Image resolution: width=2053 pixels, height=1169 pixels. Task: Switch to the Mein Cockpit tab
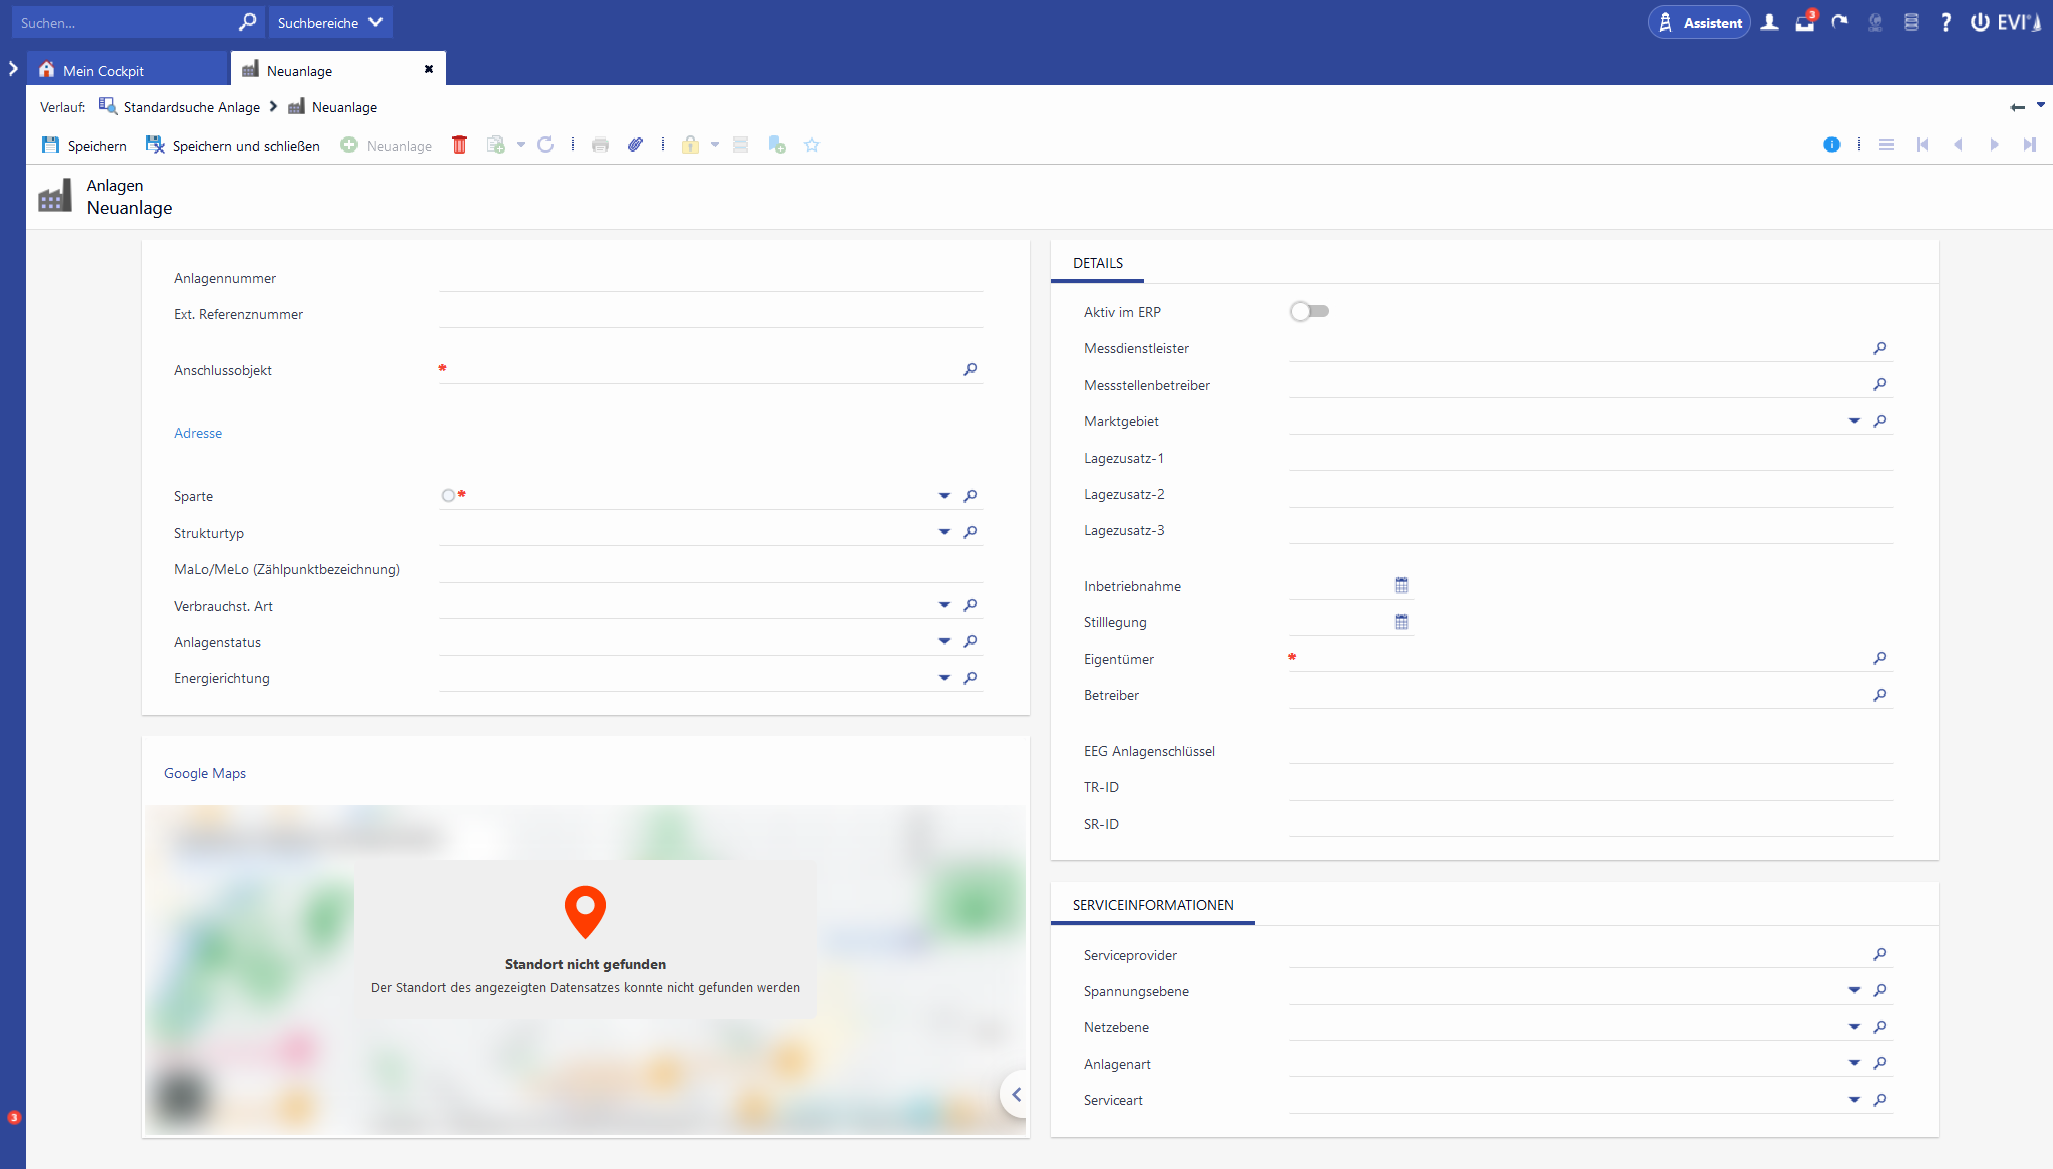[103, 71]
